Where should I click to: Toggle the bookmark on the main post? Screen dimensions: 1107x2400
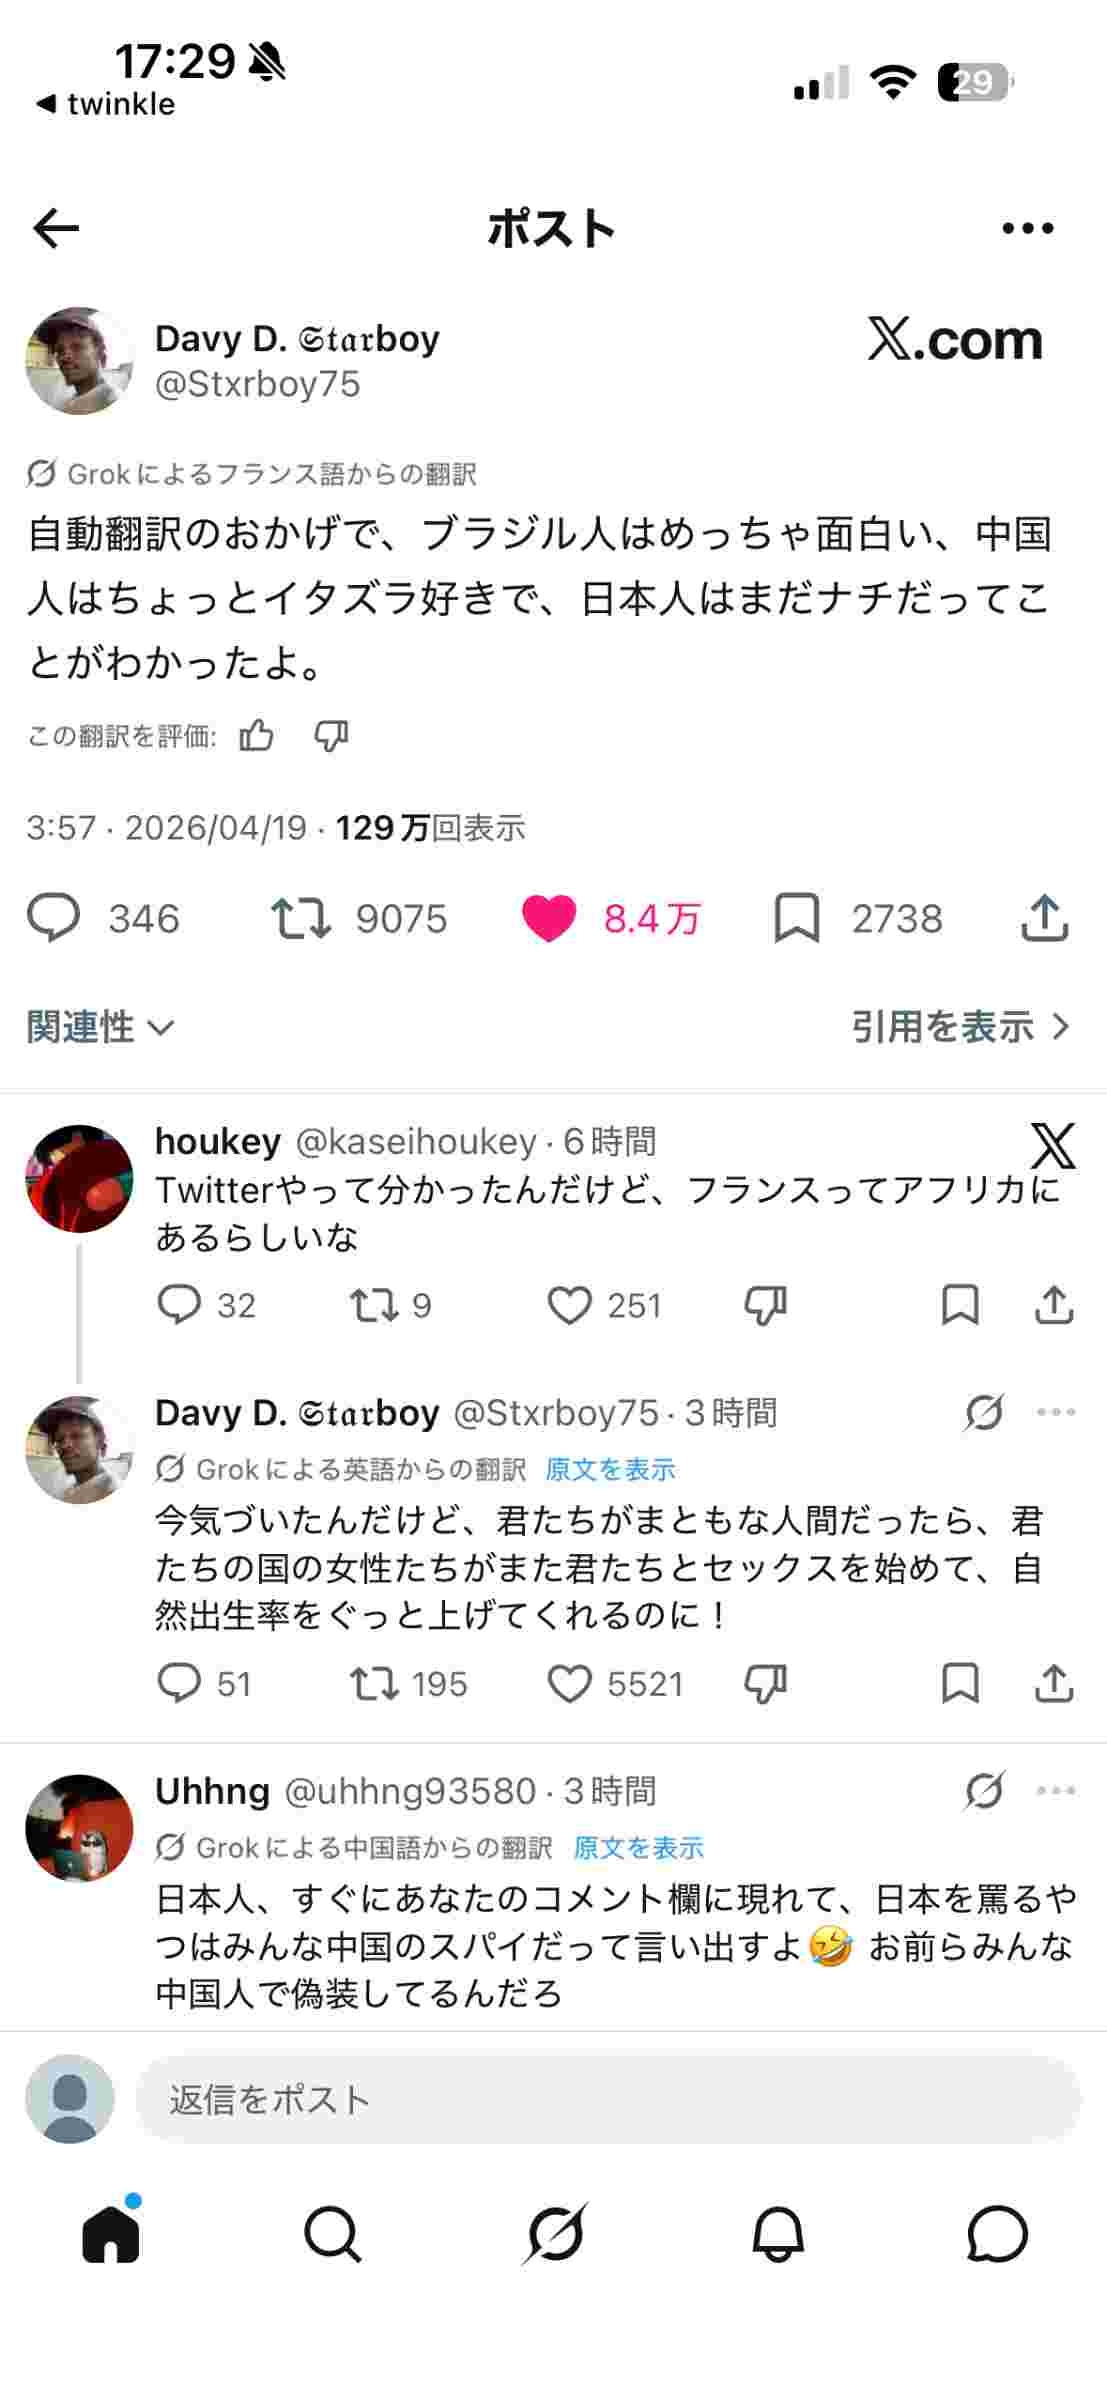(797, 918)
